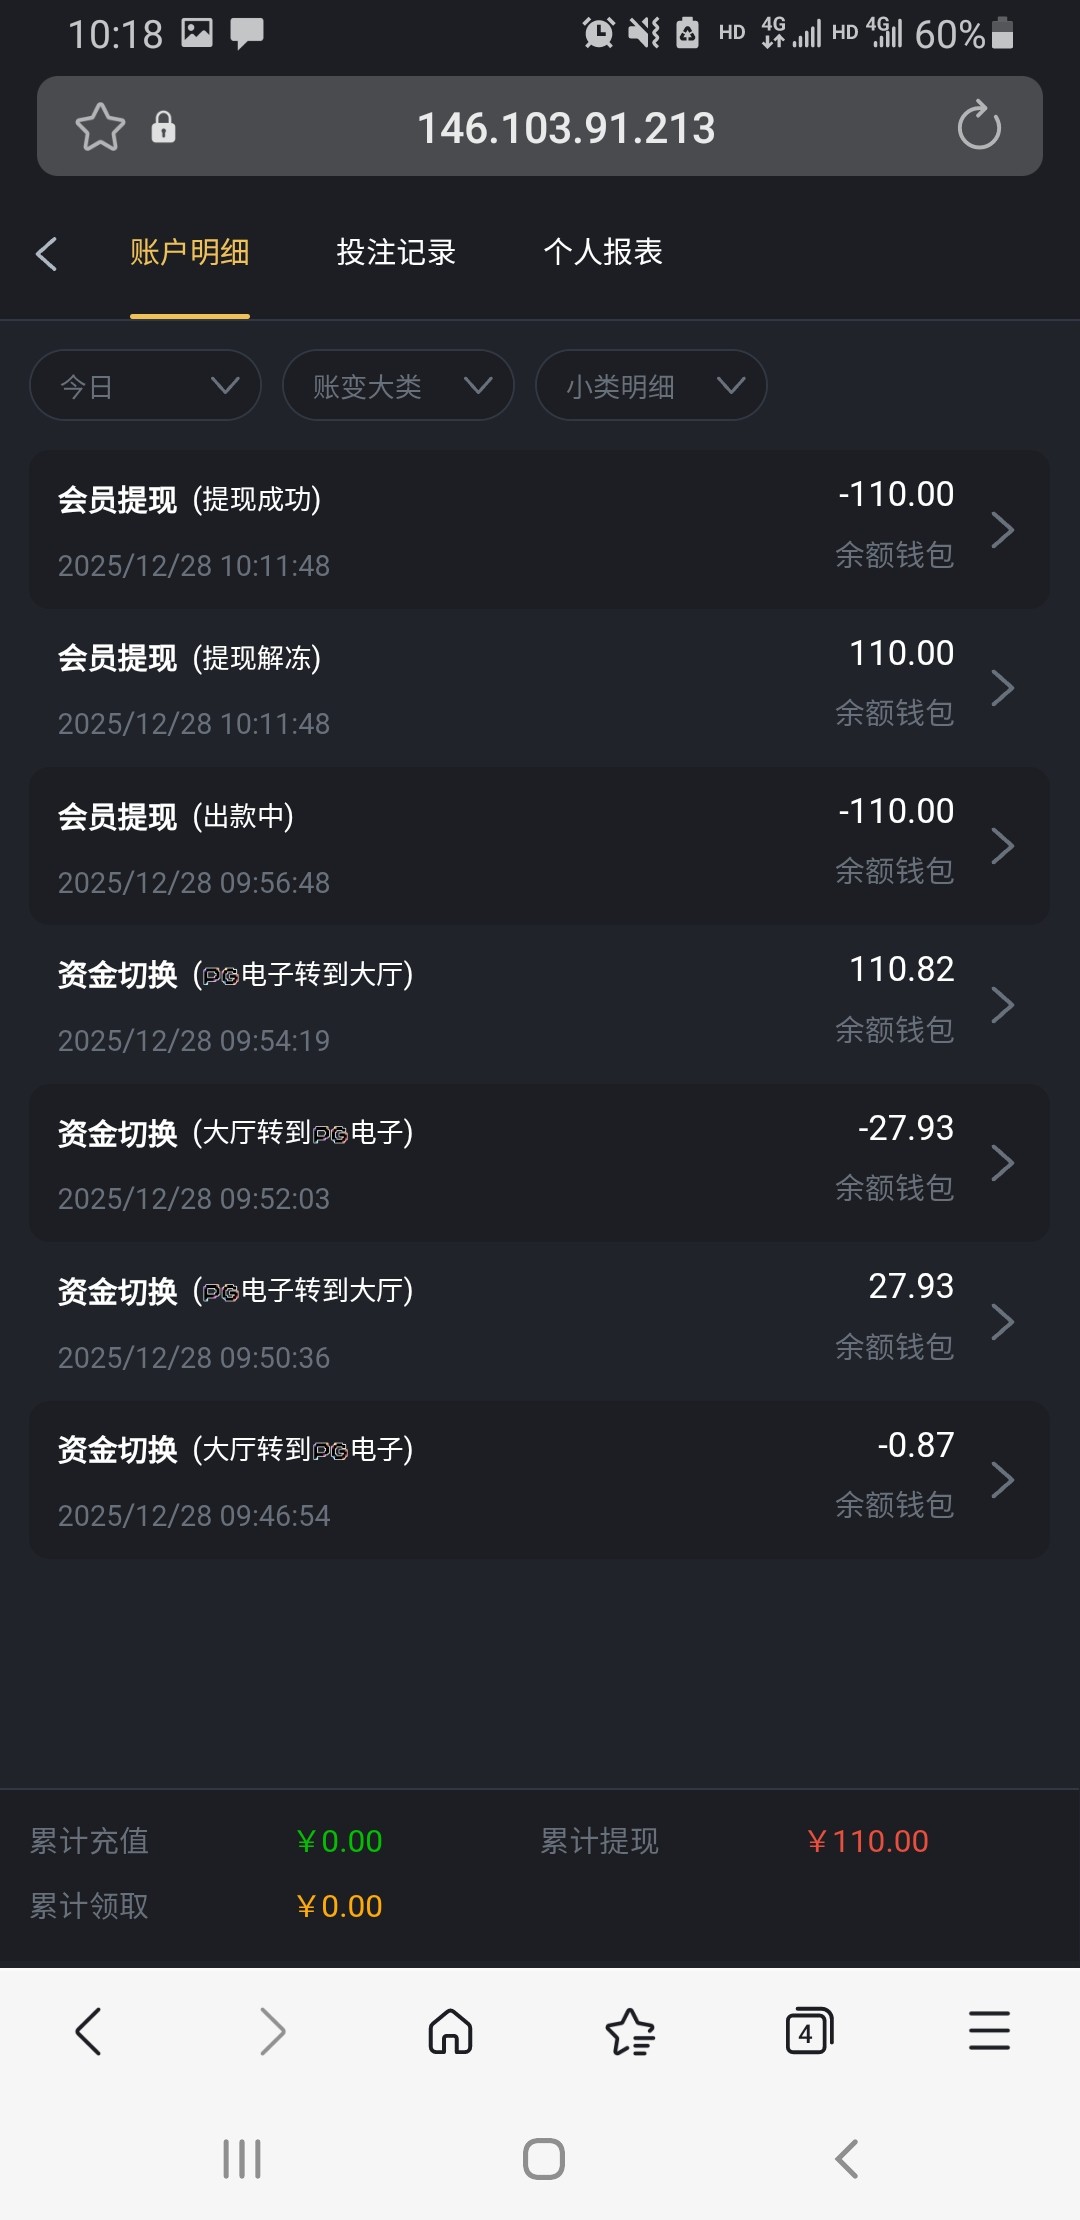Open the 今日 date filter dropdown
Viewport: 1080px width, 2220px height.
(x=146, y=386)
